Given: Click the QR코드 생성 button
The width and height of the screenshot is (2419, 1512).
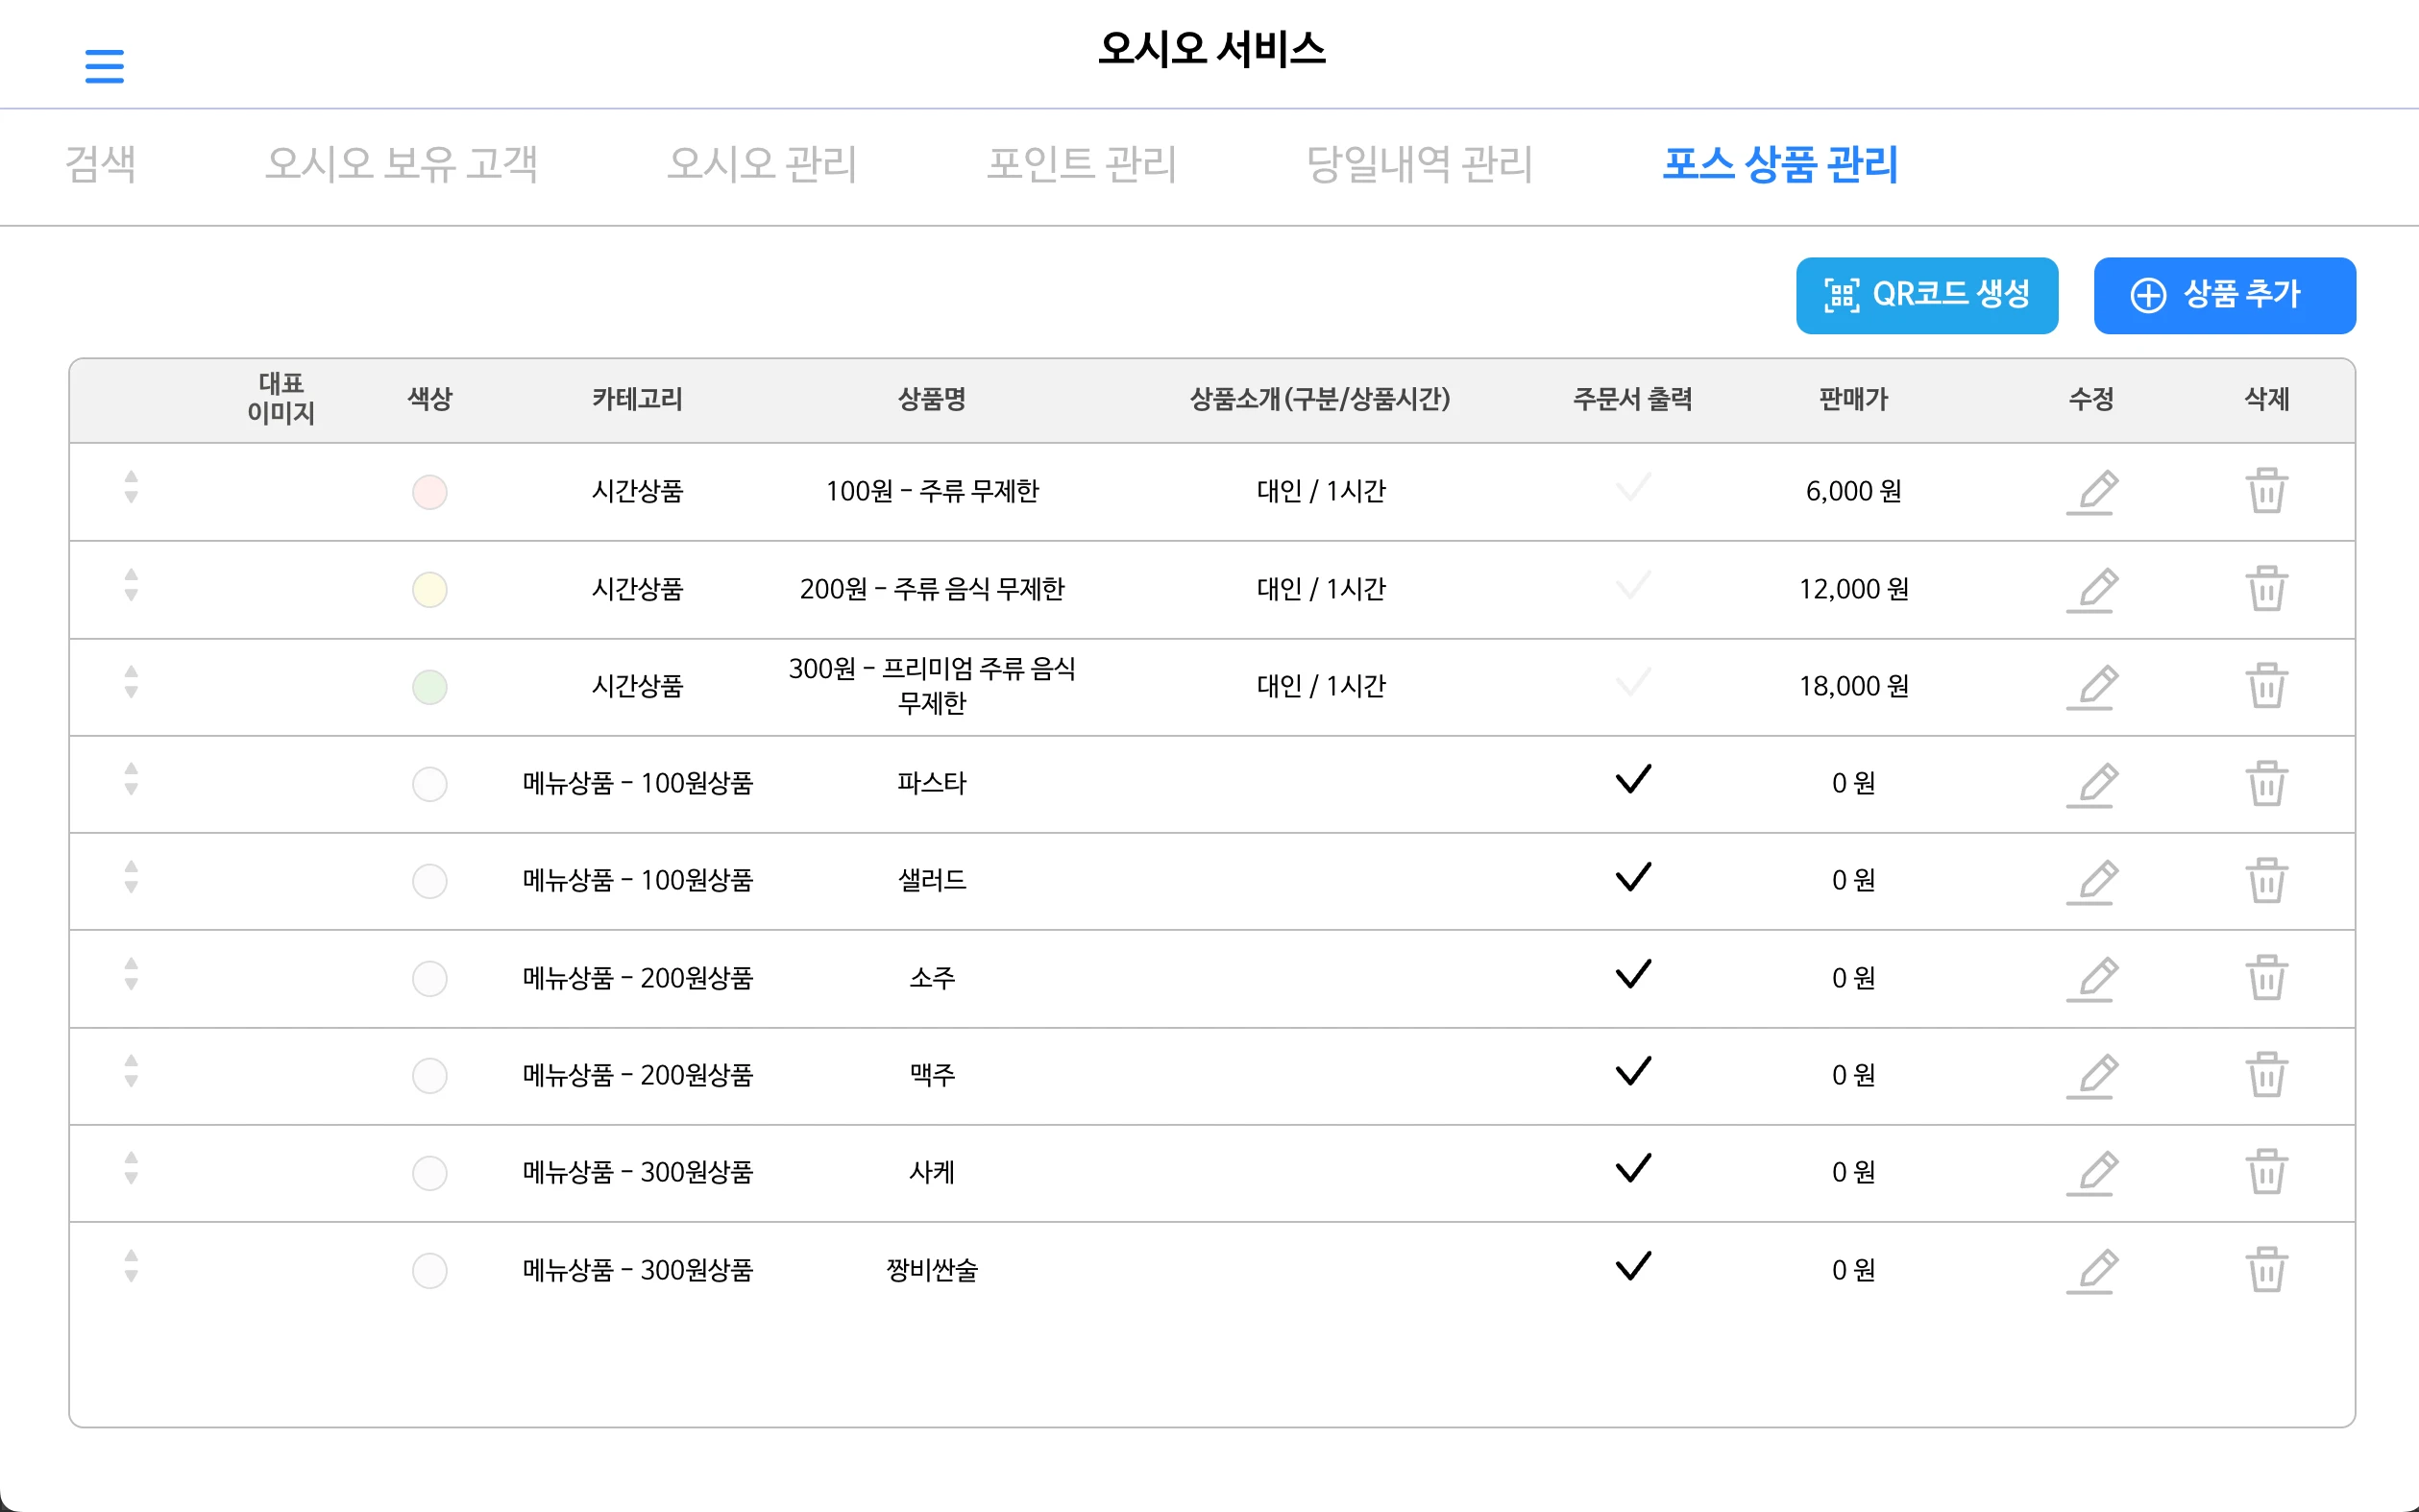Looking at the screenshot, I should (1926, 295).
